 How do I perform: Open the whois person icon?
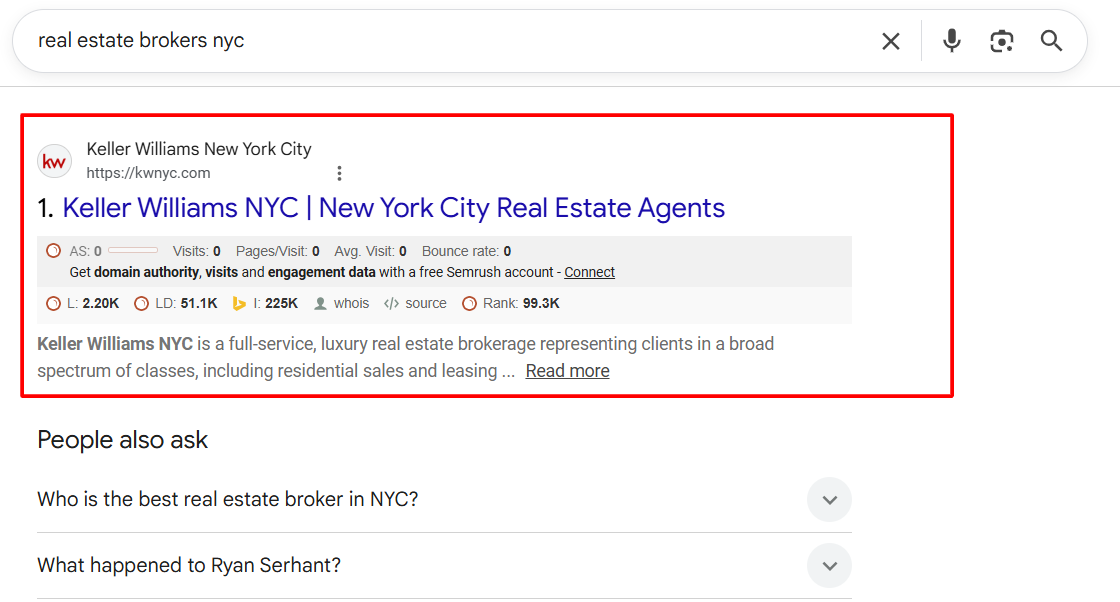tap(321, 303)
